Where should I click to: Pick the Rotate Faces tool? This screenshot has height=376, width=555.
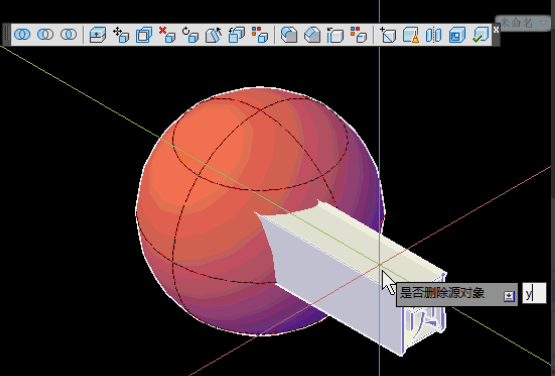[190, 35]
